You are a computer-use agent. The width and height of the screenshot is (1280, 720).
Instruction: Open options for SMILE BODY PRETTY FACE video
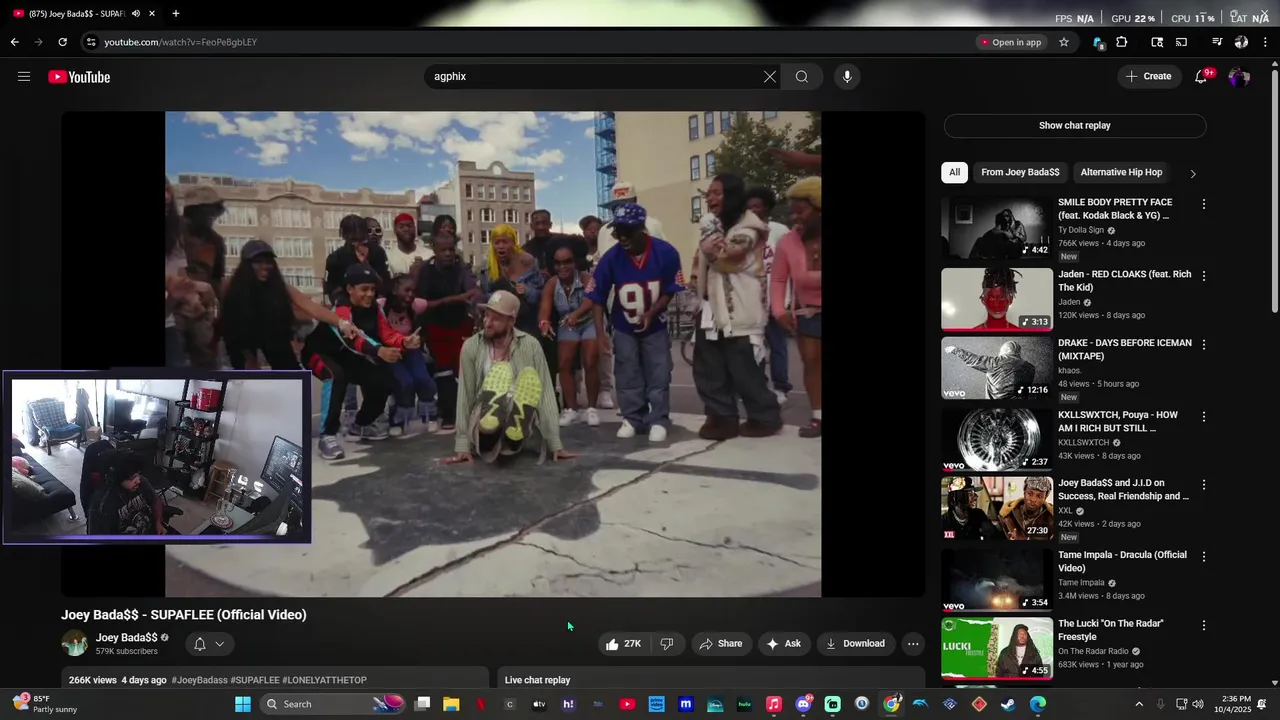(1203, 204)
